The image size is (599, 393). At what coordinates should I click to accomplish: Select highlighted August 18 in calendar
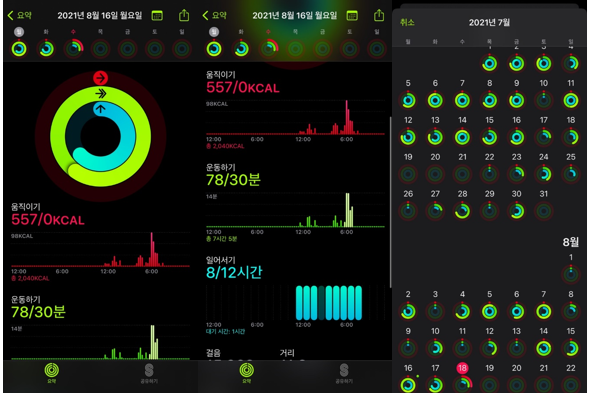click(462, 368)
